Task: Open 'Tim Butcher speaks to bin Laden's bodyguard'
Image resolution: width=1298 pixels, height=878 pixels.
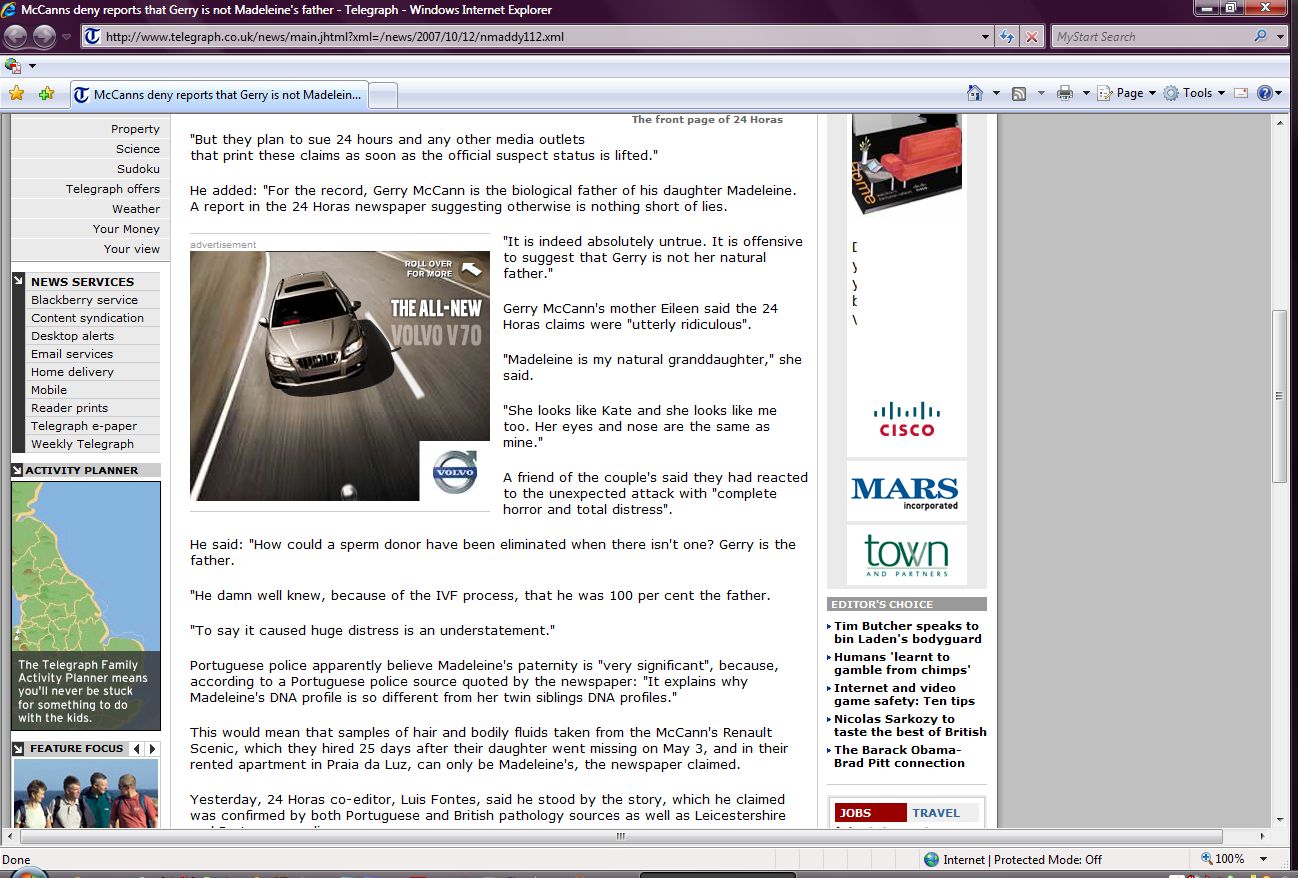Action: [x=907, y=632]
